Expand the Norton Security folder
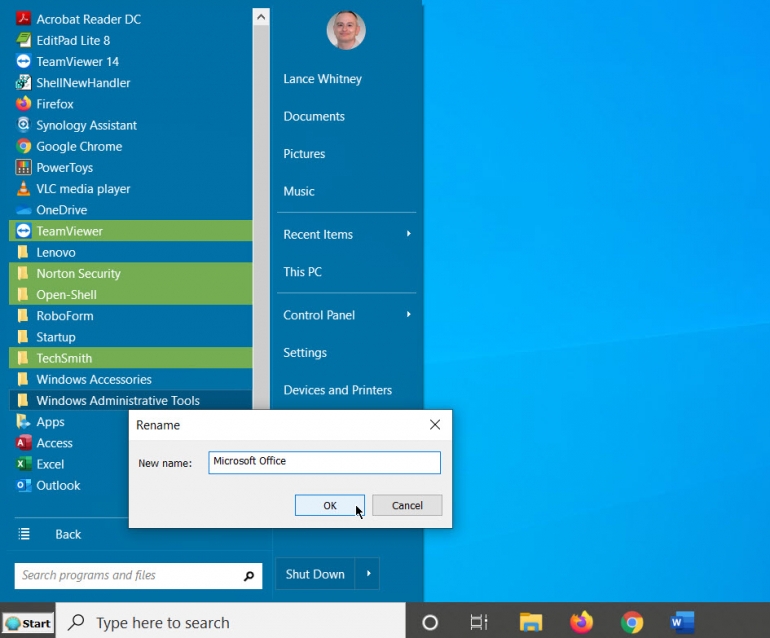Viewport: 770px width, 638px height. click(x=131, y=273)
